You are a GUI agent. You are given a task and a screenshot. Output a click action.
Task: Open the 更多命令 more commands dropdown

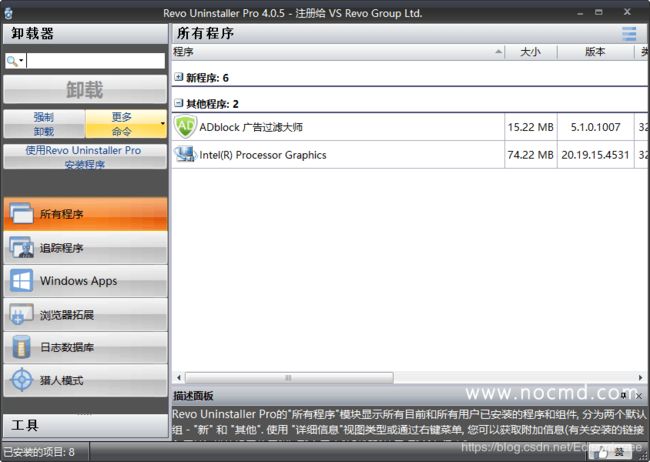pyautogui.click(x=126, y=124)
